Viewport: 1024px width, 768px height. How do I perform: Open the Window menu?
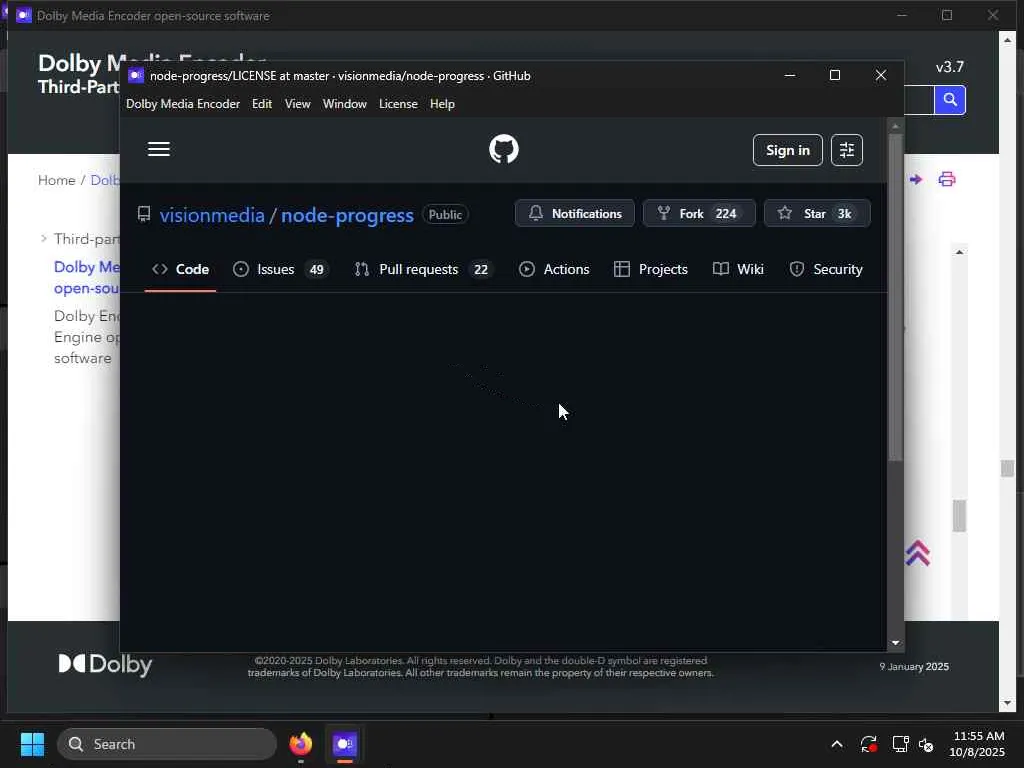[x=345, y=104]
